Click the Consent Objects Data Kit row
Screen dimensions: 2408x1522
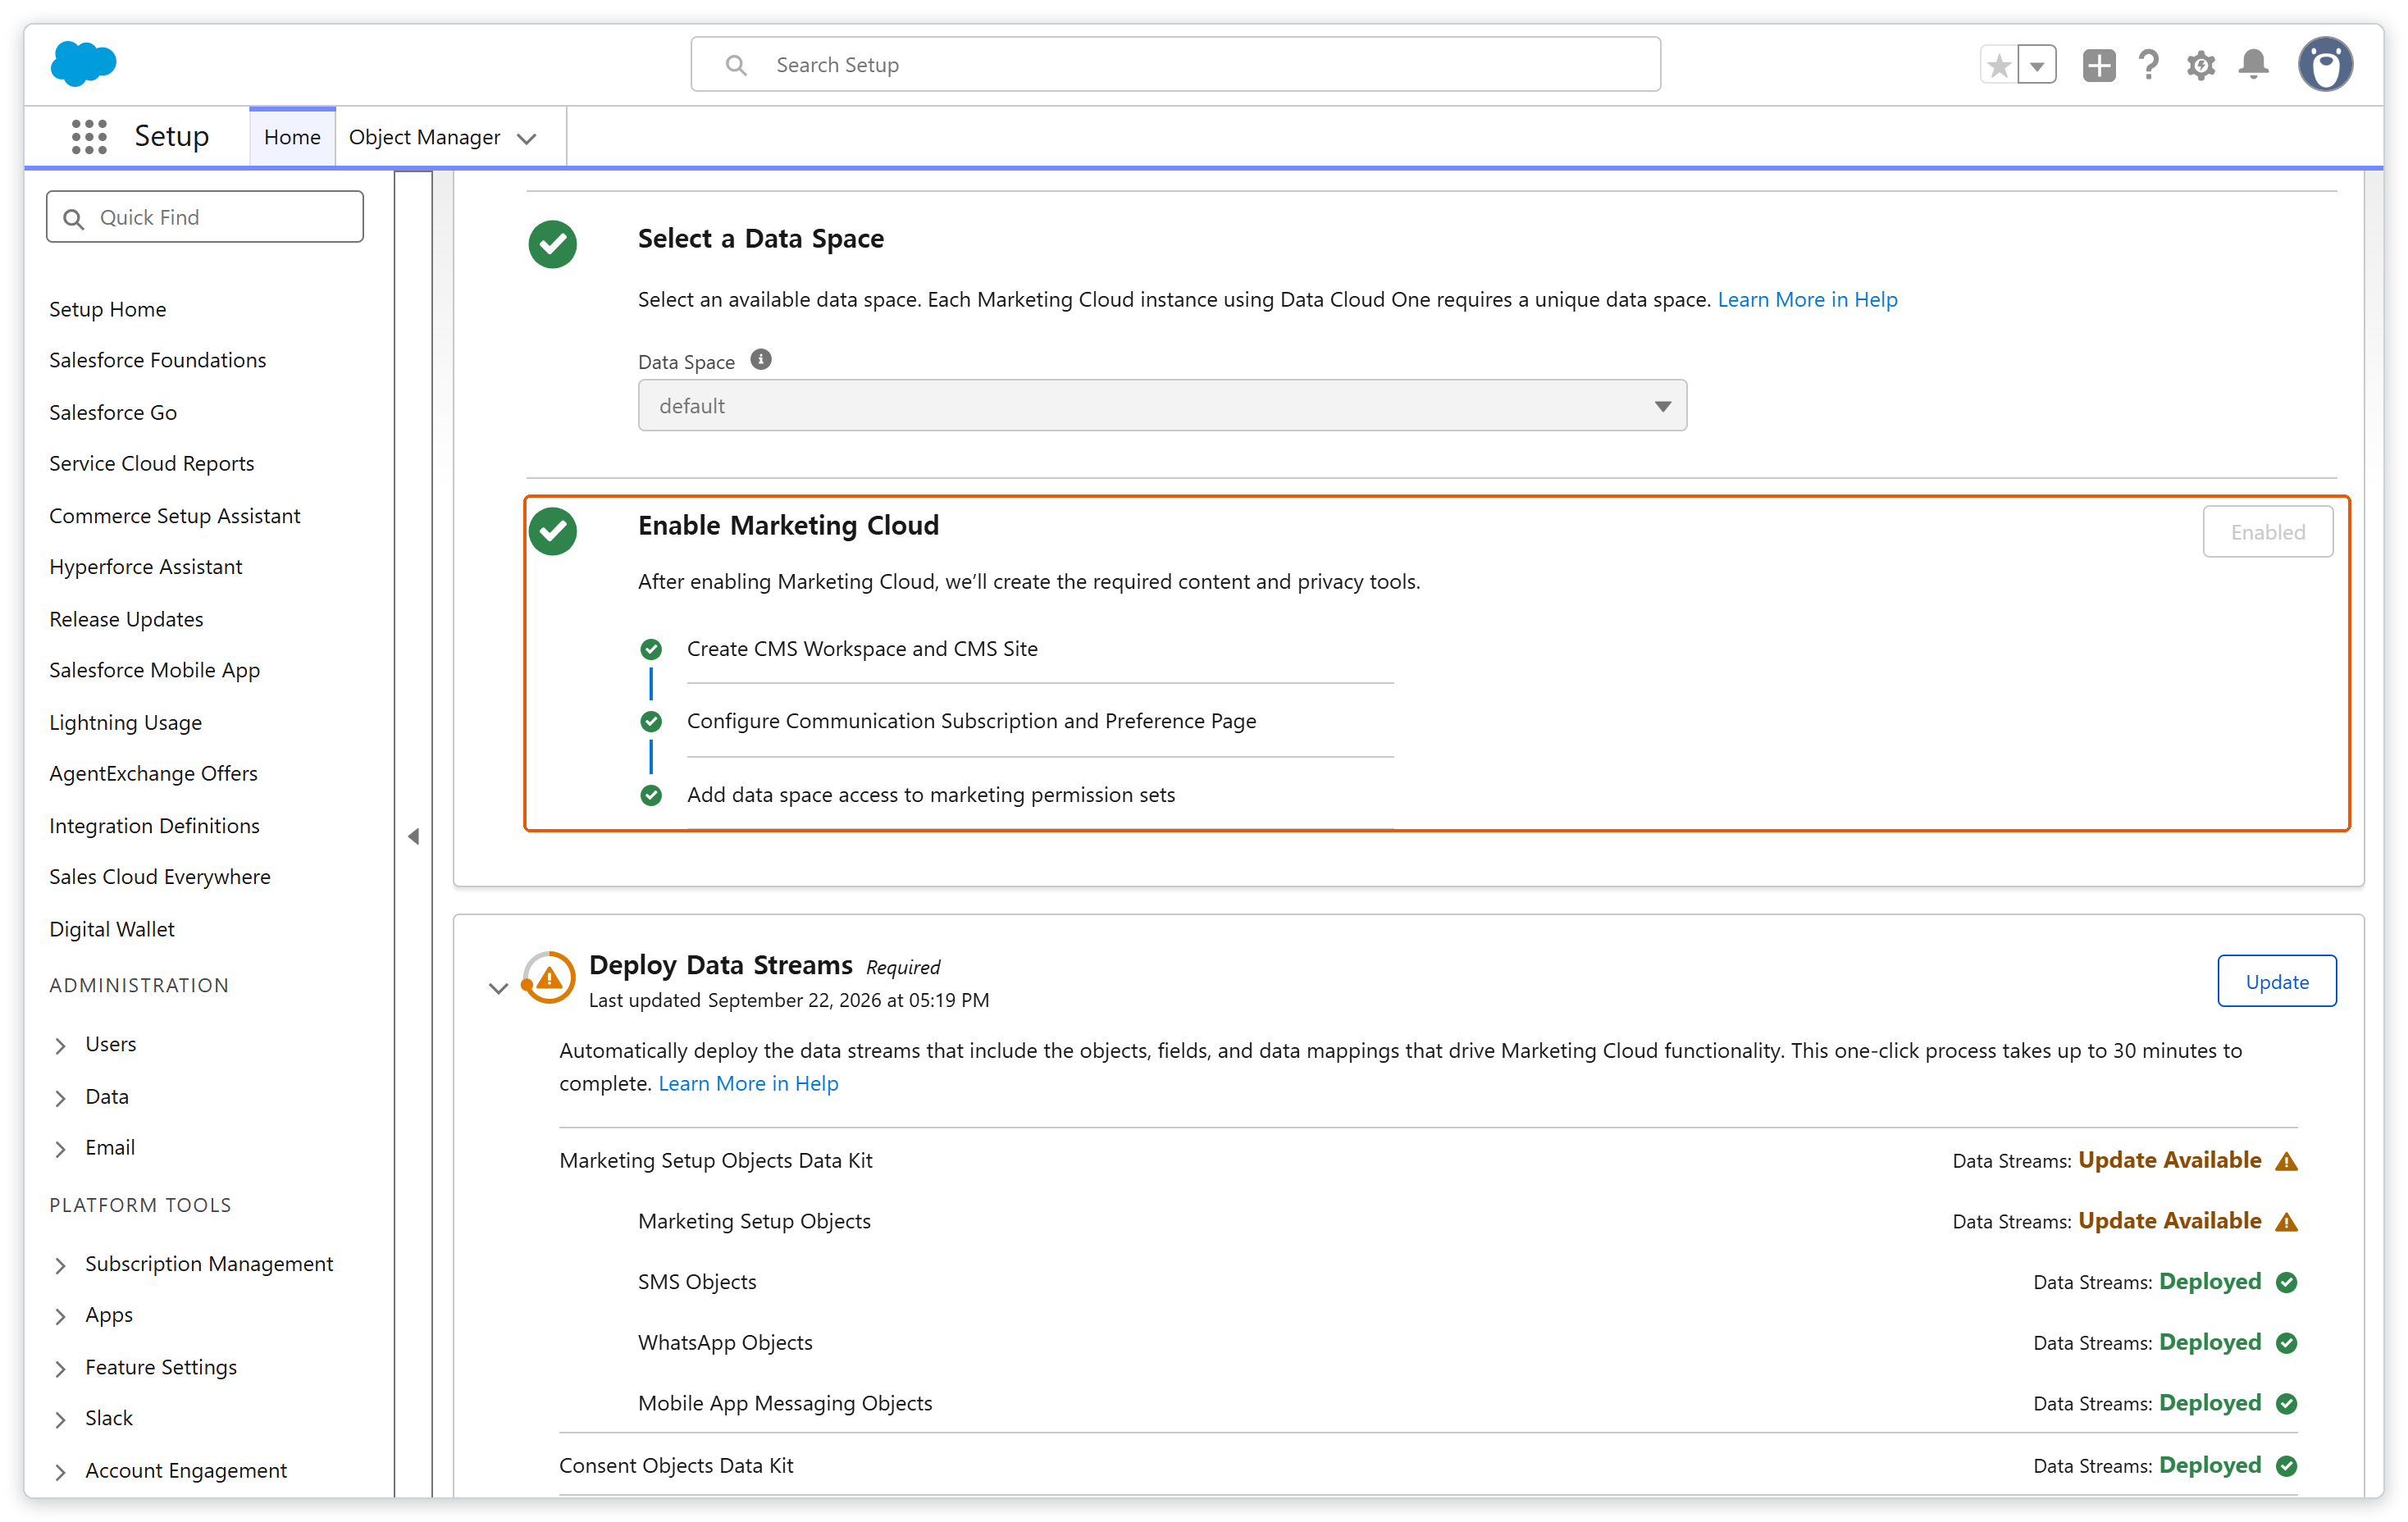(x=1428, y=1465)
